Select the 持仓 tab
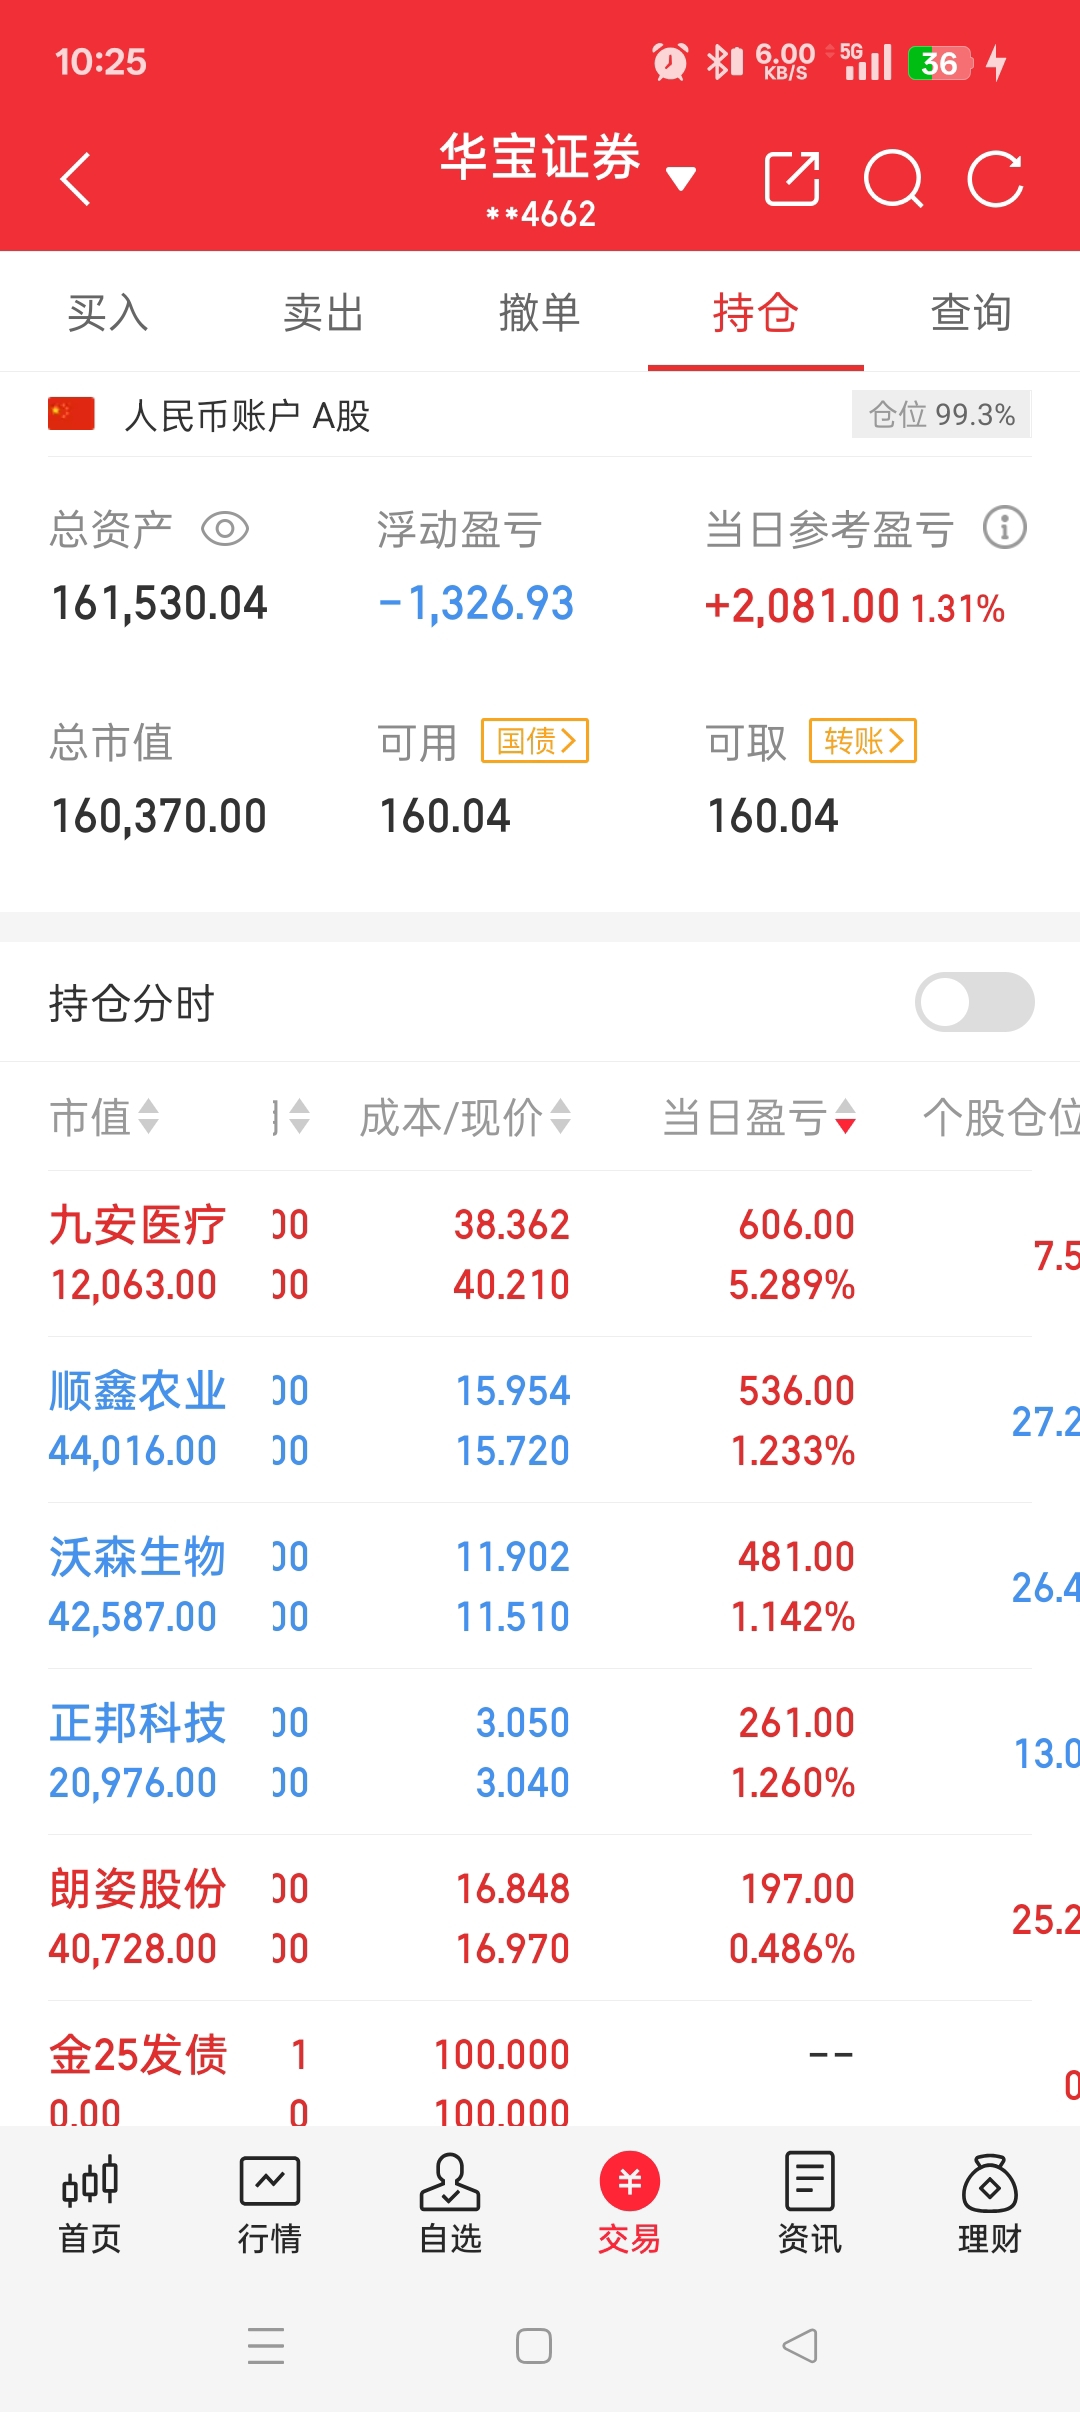The image size is (1080, 2412). click(756, 313)
